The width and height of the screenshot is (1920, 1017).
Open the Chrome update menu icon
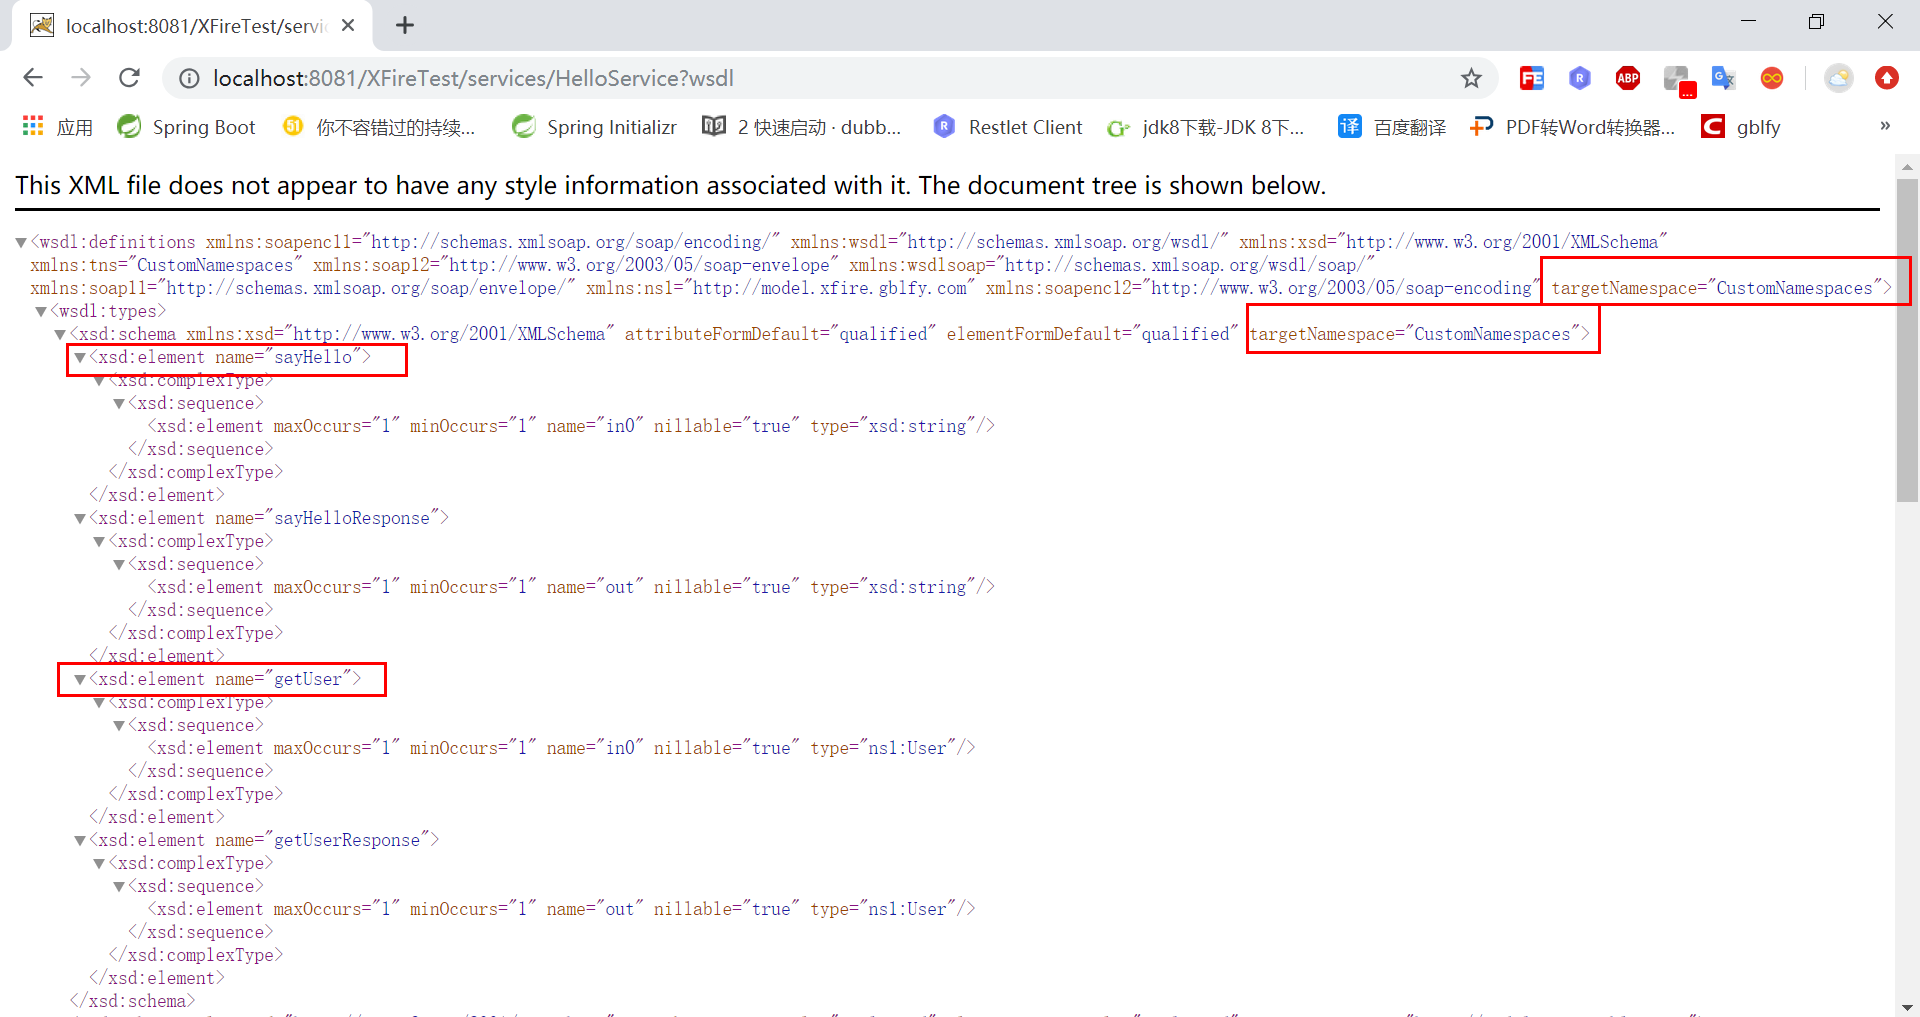pos(1887,78)
